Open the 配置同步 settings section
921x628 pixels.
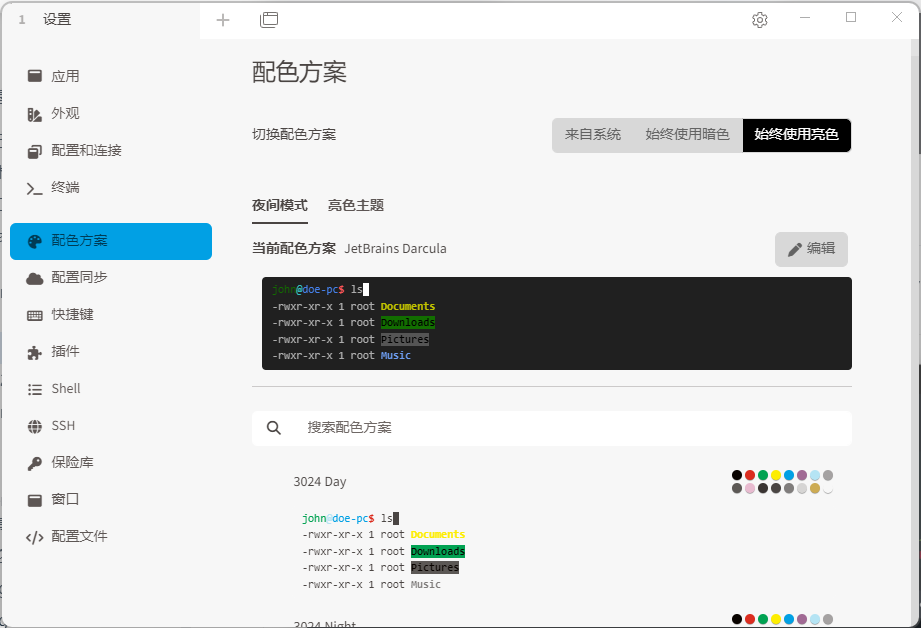[x=110, y=277]
